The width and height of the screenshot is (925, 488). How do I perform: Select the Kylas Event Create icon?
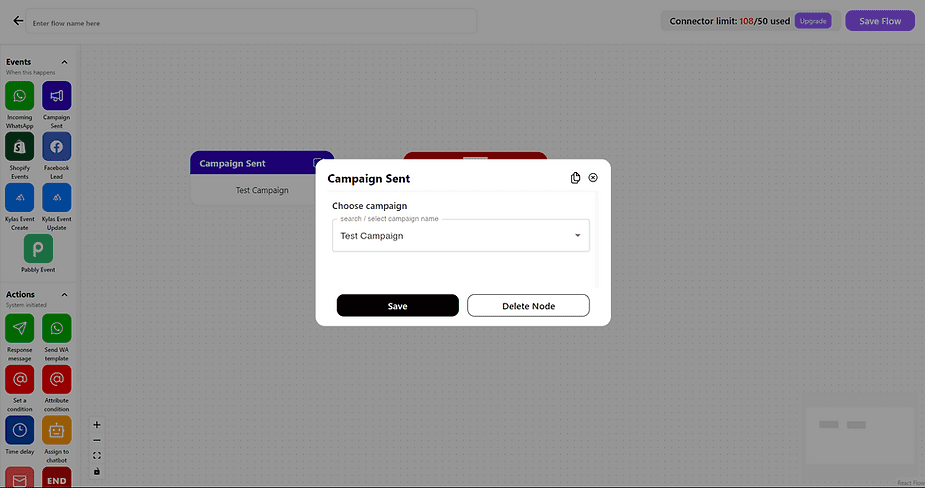(19, 197)
